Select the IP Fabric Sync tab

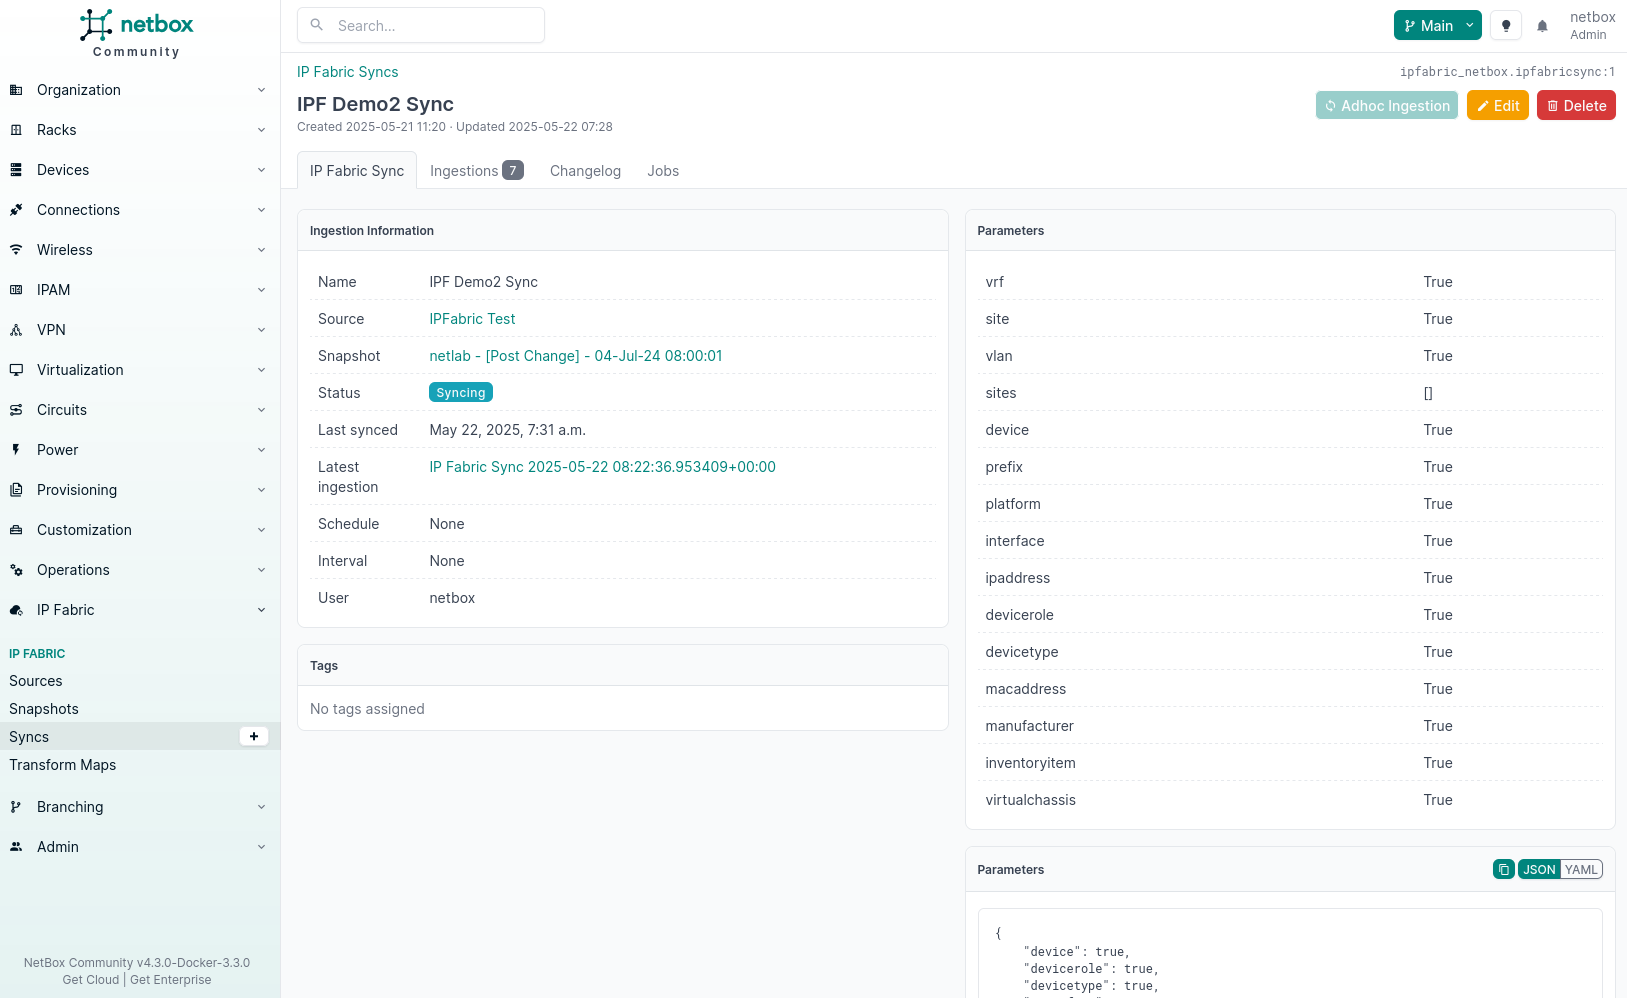357,171
